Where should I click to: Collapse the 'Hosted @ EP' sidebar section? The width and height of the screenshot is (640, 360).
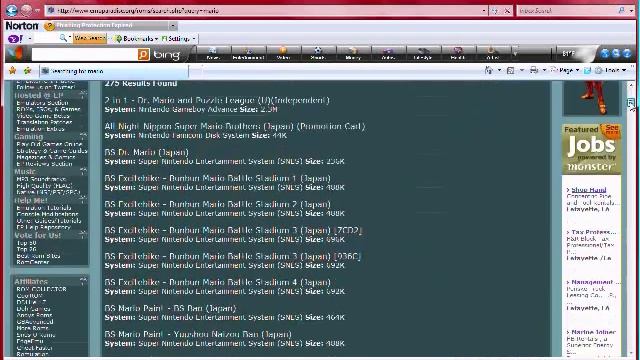(x=83, y=95)
